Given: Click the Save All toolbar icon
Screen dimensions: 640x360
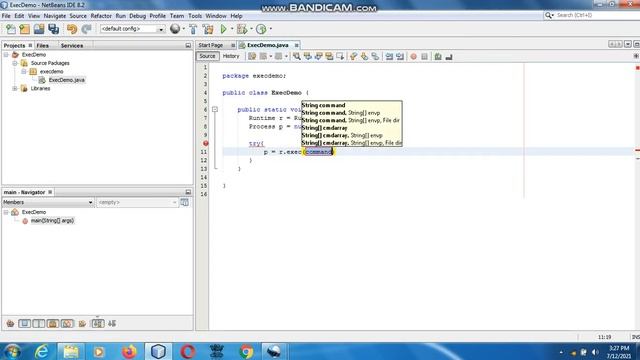Looking at the screenshot, I should [53, 29].
